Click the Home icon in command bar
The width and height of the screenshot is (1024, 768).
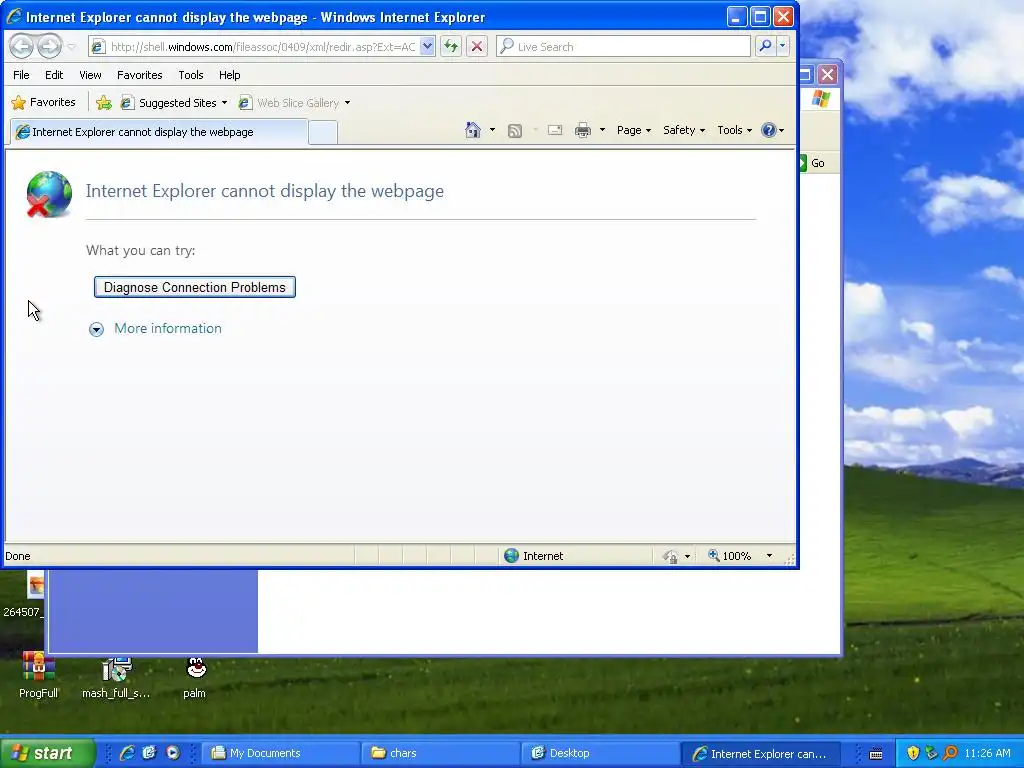[x=473, y=130]
